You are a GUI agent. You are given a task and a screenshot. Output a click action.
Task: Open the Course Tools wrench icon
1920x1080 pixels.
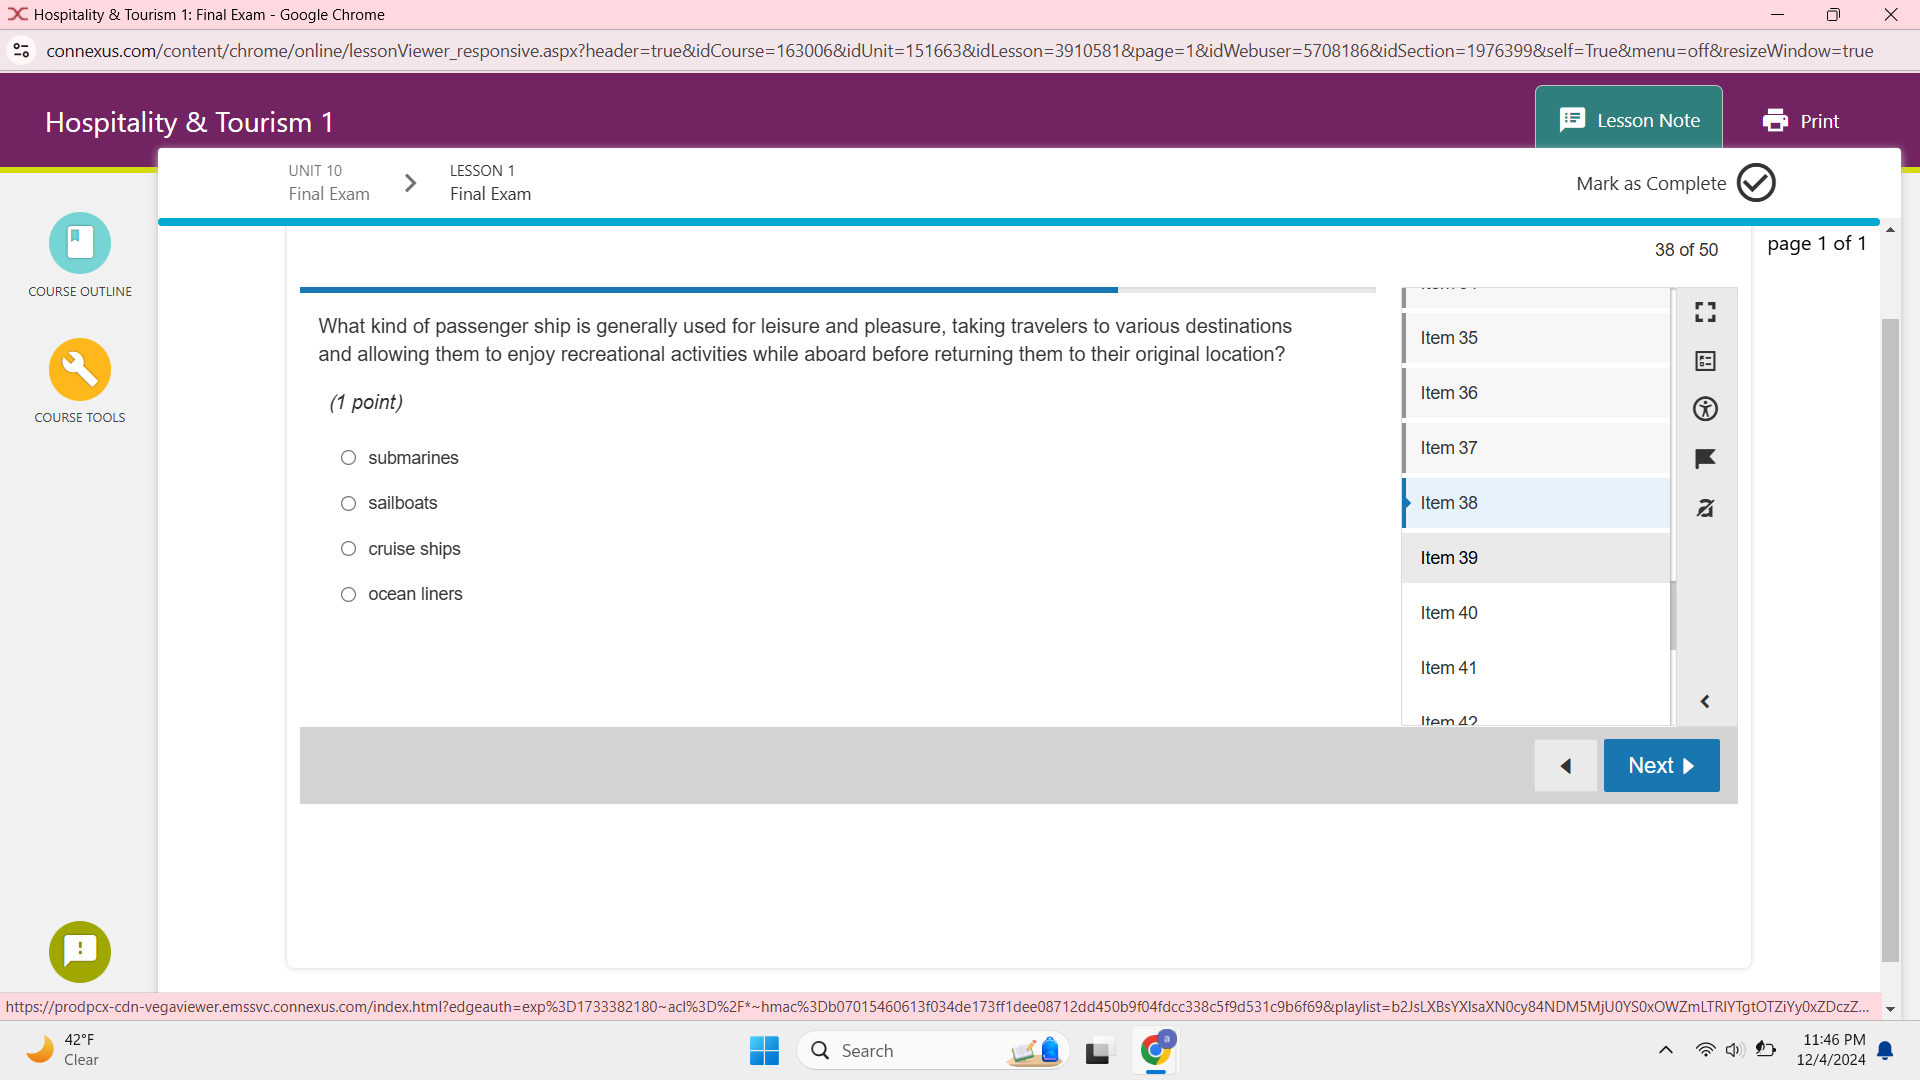(x=80, y=369)
